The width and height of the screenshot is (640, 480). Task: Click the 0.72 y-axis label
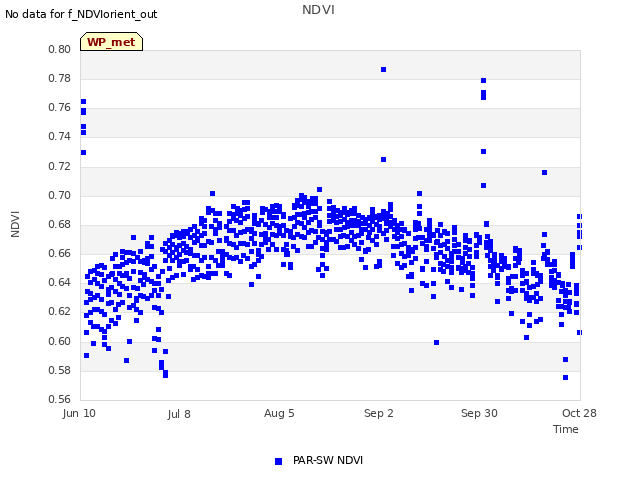coord(59,166)
